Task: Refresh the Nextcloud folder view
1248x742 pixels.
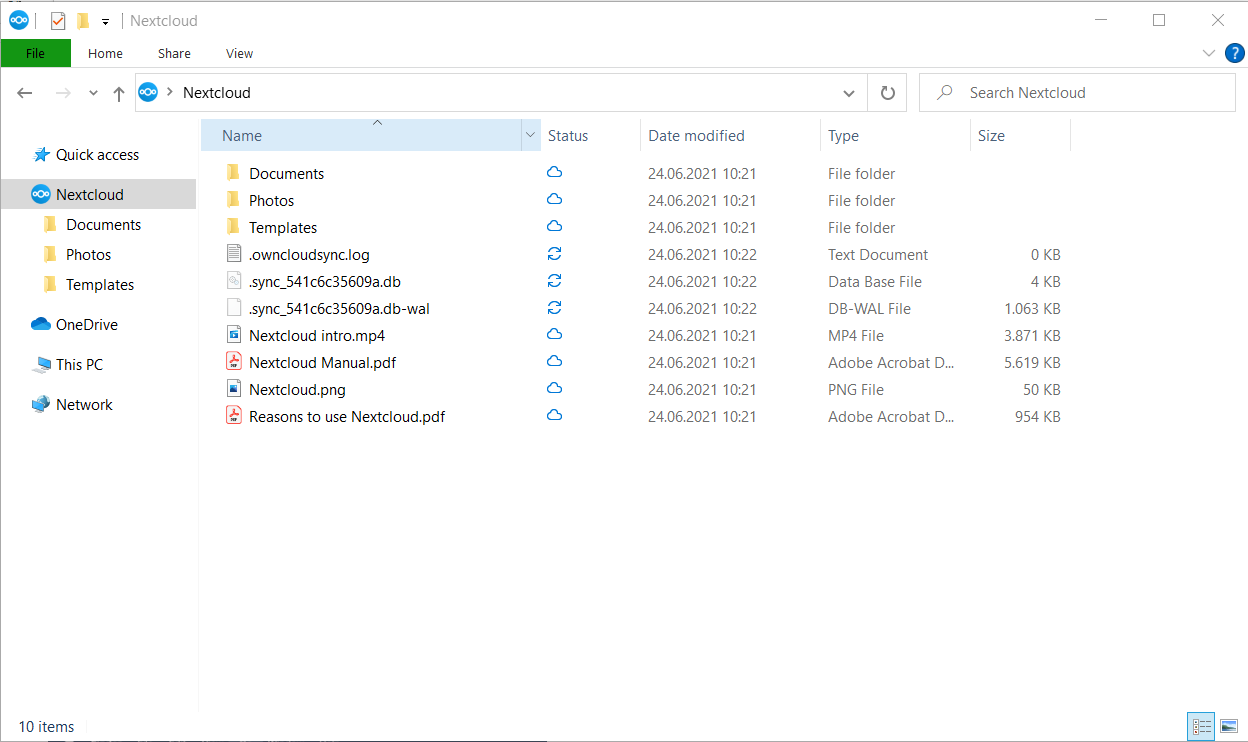Action: pyautogui.click(x=887, y=93)
